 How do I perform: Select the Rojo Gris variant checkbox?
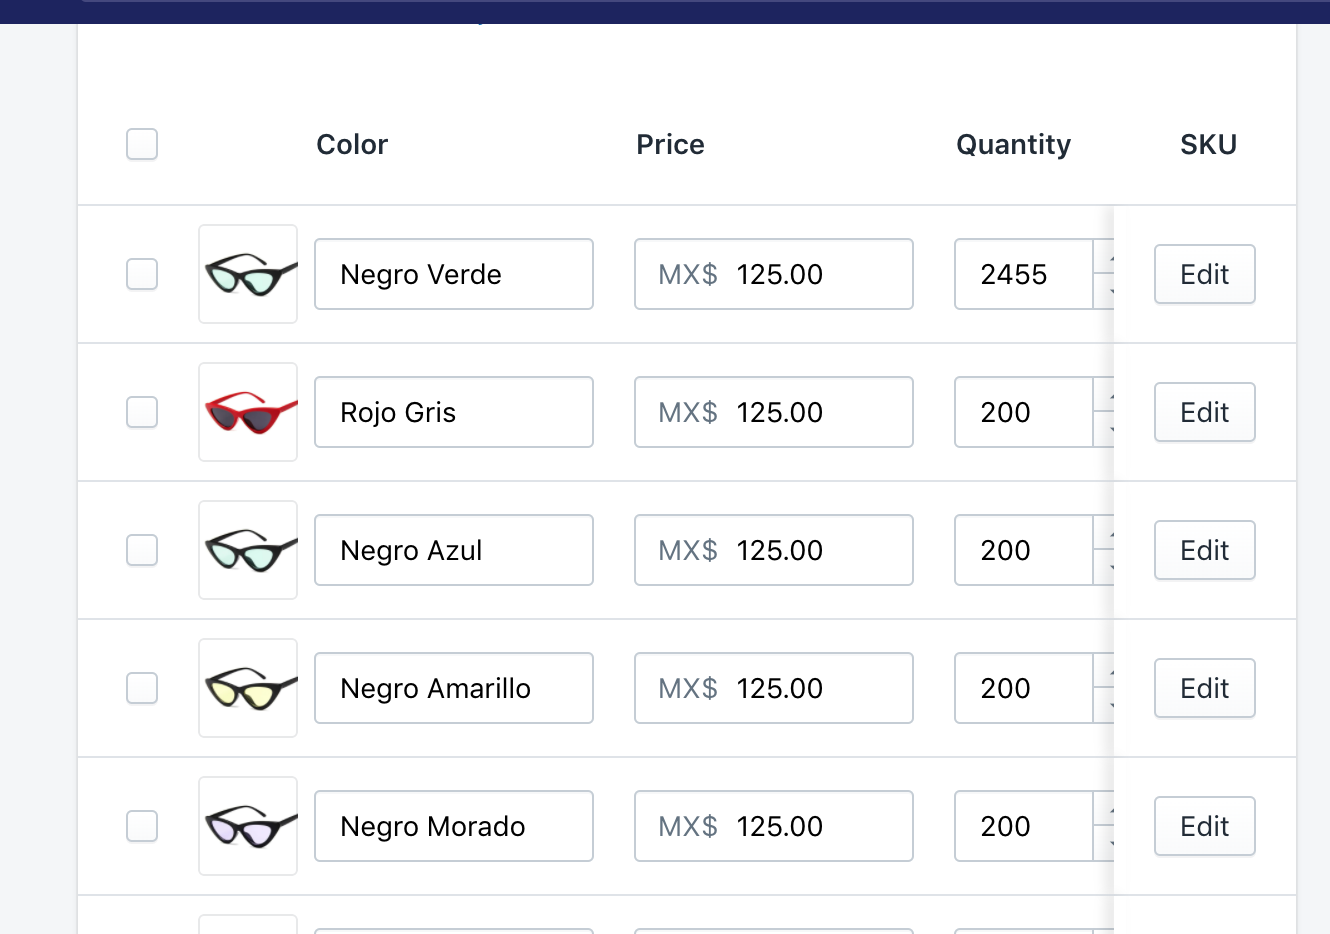click(x=142, y=412)
